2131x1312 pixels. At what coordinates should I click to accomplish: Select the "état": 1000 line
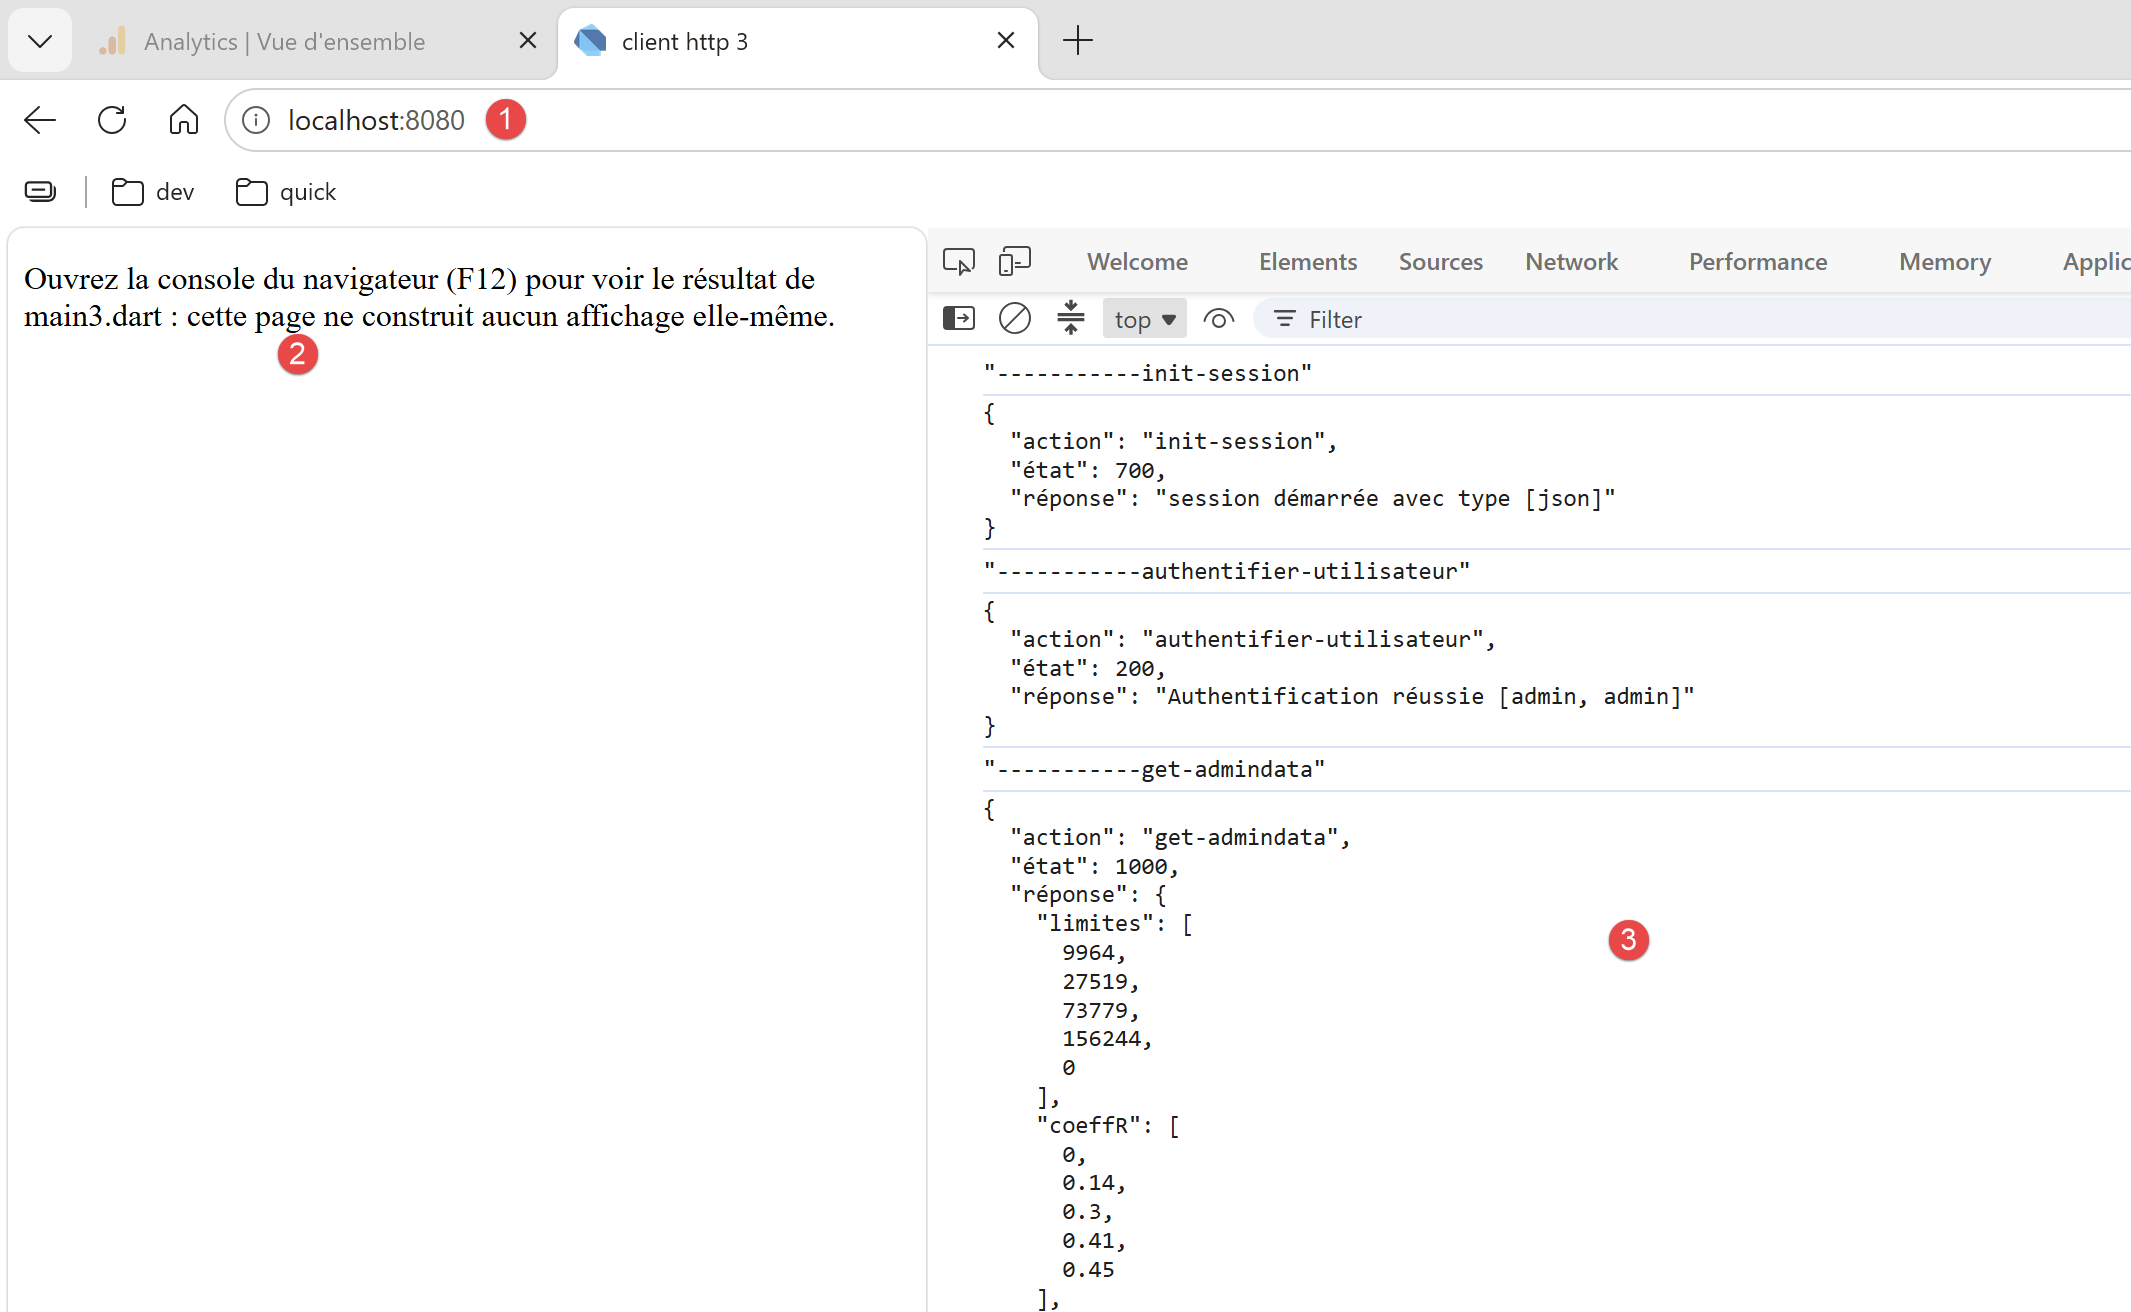click(x=1095, y=866)
